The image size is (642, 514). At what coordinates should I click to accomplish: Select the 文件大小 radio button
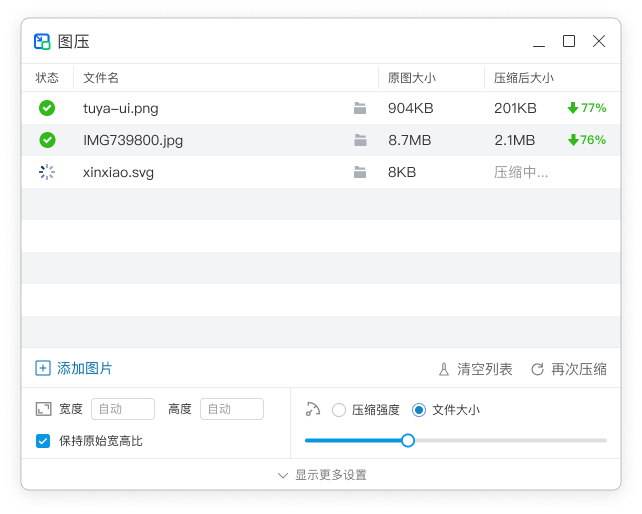tap(419, 409)
